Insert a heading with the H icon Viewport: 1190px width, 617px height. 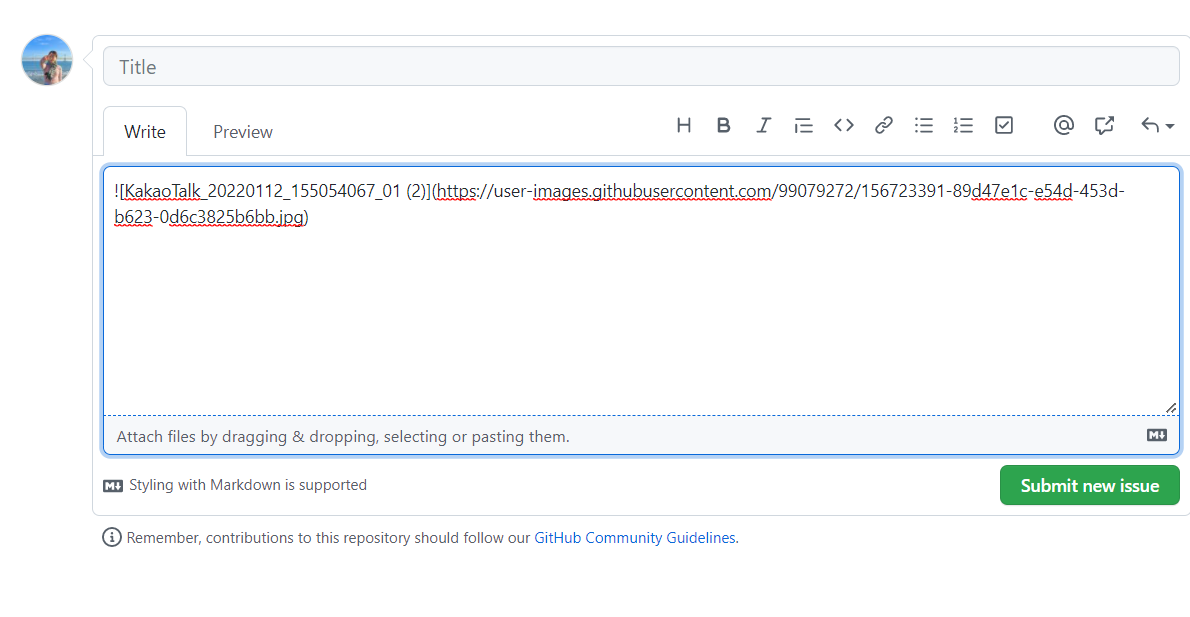pyautogui.click(x=684, y=125)
